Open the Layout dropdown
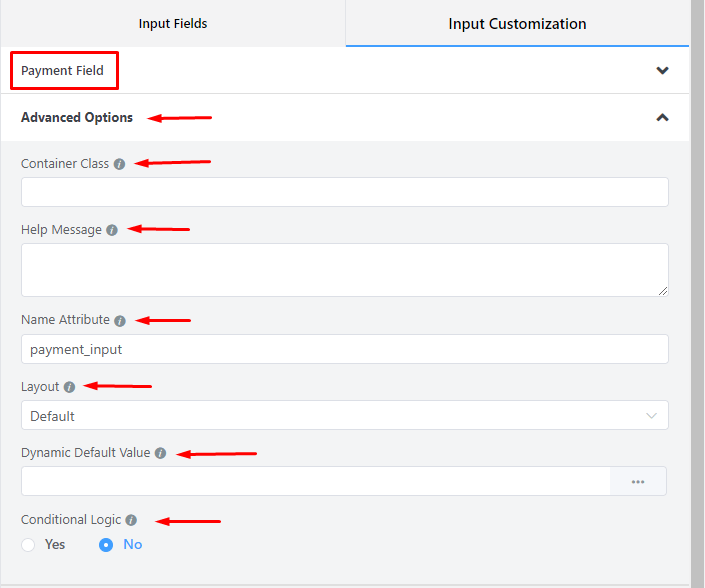The image size is (705, 588). pyautogui.click(x=344, y=415)
